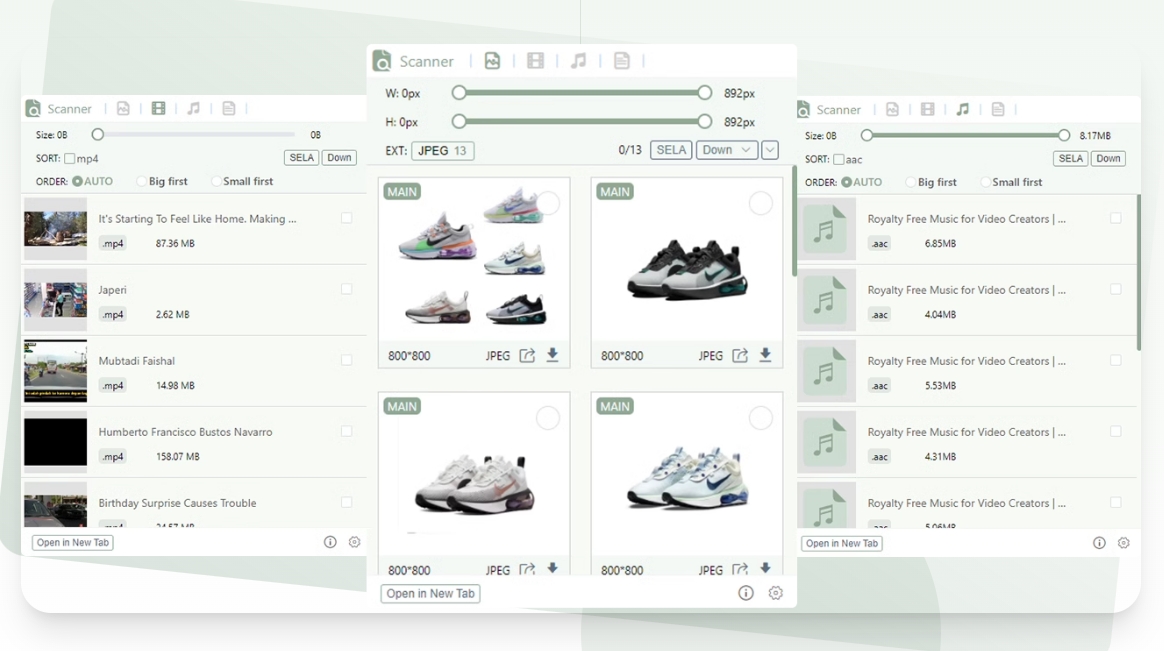Open the Down dropdown in center panel
Image resolution: width=1164 pixels, height=651 pixels.
point(727,150)
